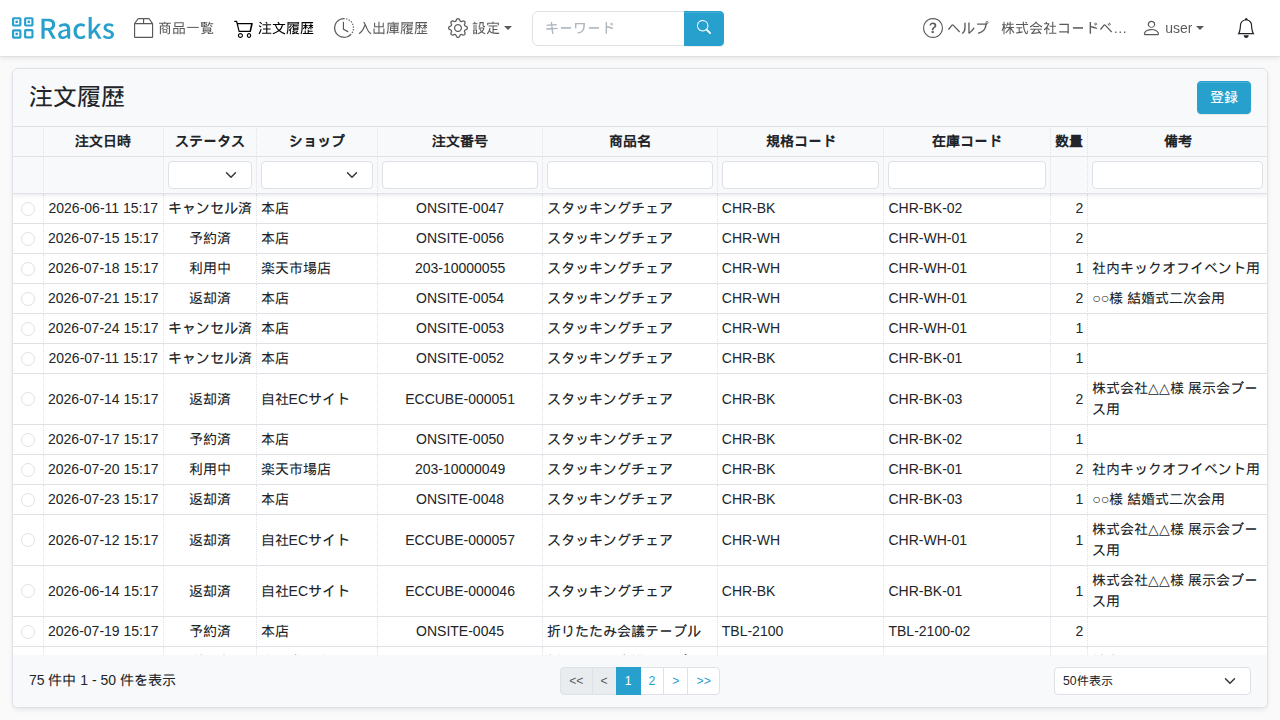Viewport: 1280px width, 720px height.
Task: Open the ショップ filter dropdown
Action: [x=317, y=175]
